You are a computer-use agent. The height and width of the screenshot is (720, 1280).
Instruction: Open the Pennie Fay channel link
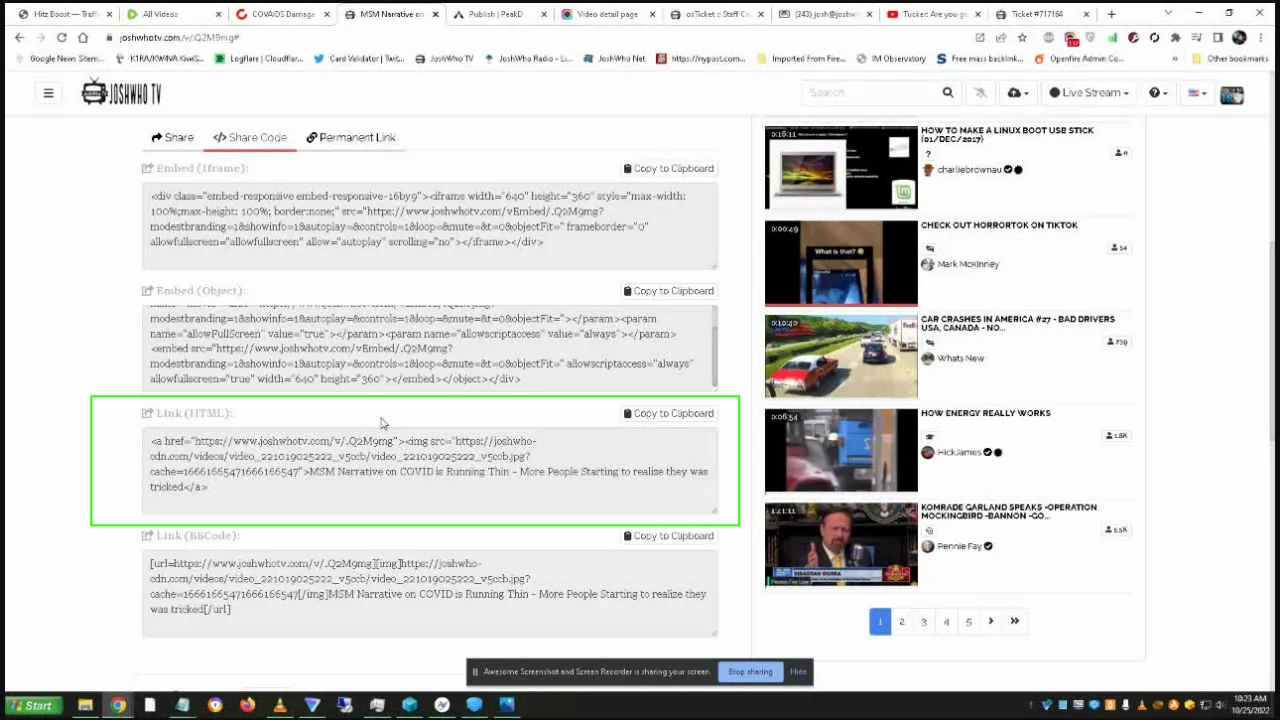(959, 546)
